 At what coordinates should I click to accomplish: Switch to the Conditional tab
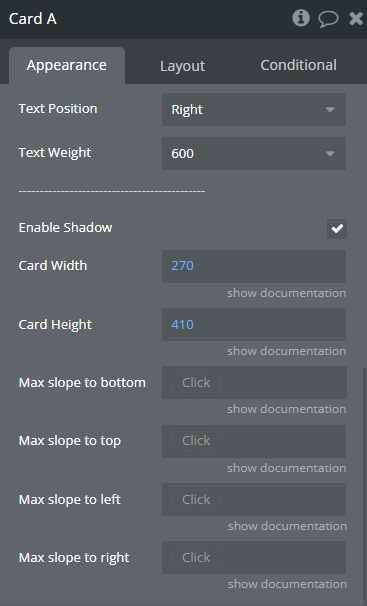pyautogui.click(x=298, y=65)
